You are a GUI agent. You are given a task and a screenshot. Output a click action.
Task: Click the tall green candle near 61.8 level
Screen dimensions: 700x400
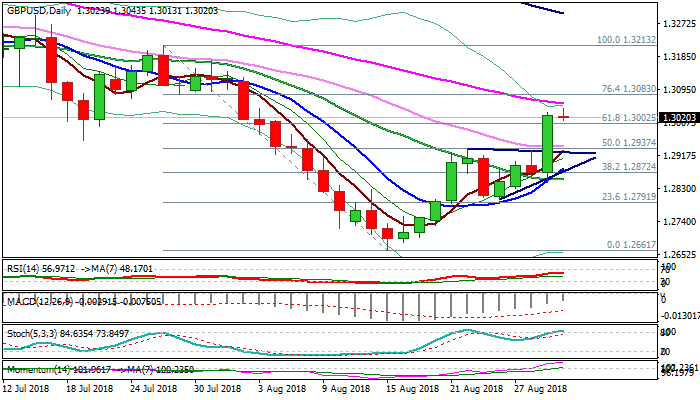point(548,142)
